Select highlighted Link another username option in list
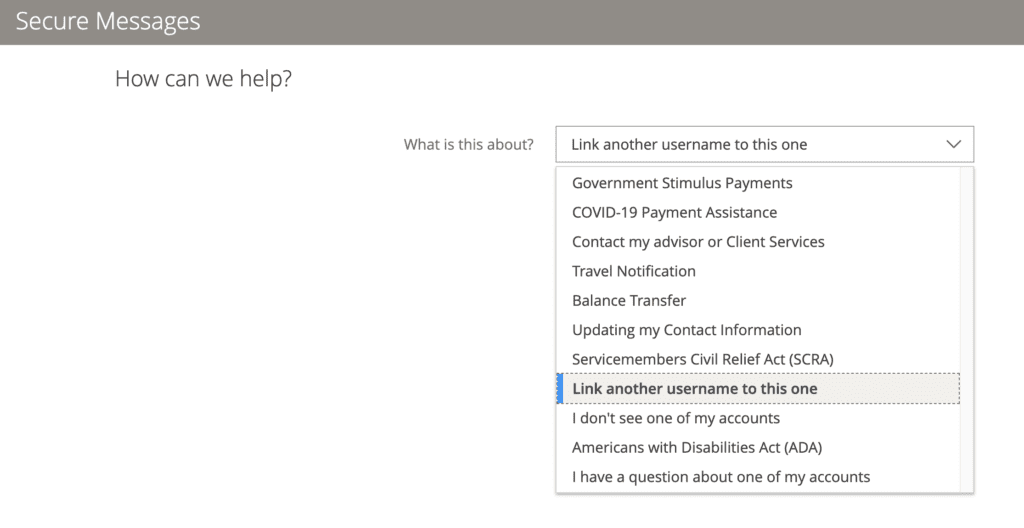Viewport: 1024px width, 528px height. tap(694, 389)
